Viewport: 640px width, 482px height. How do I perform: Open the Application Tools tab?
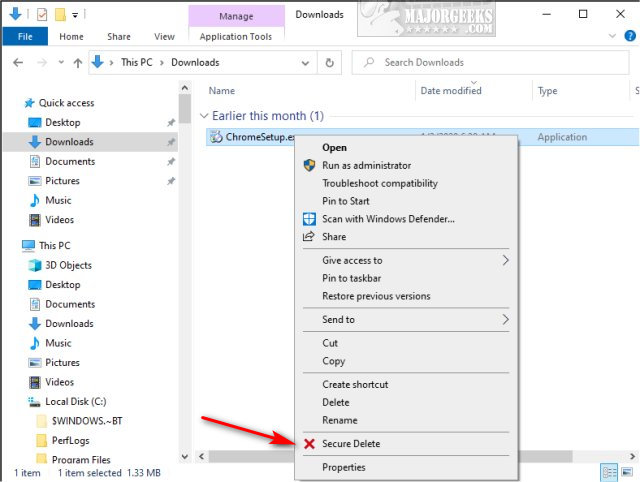[x=237, y=37]
